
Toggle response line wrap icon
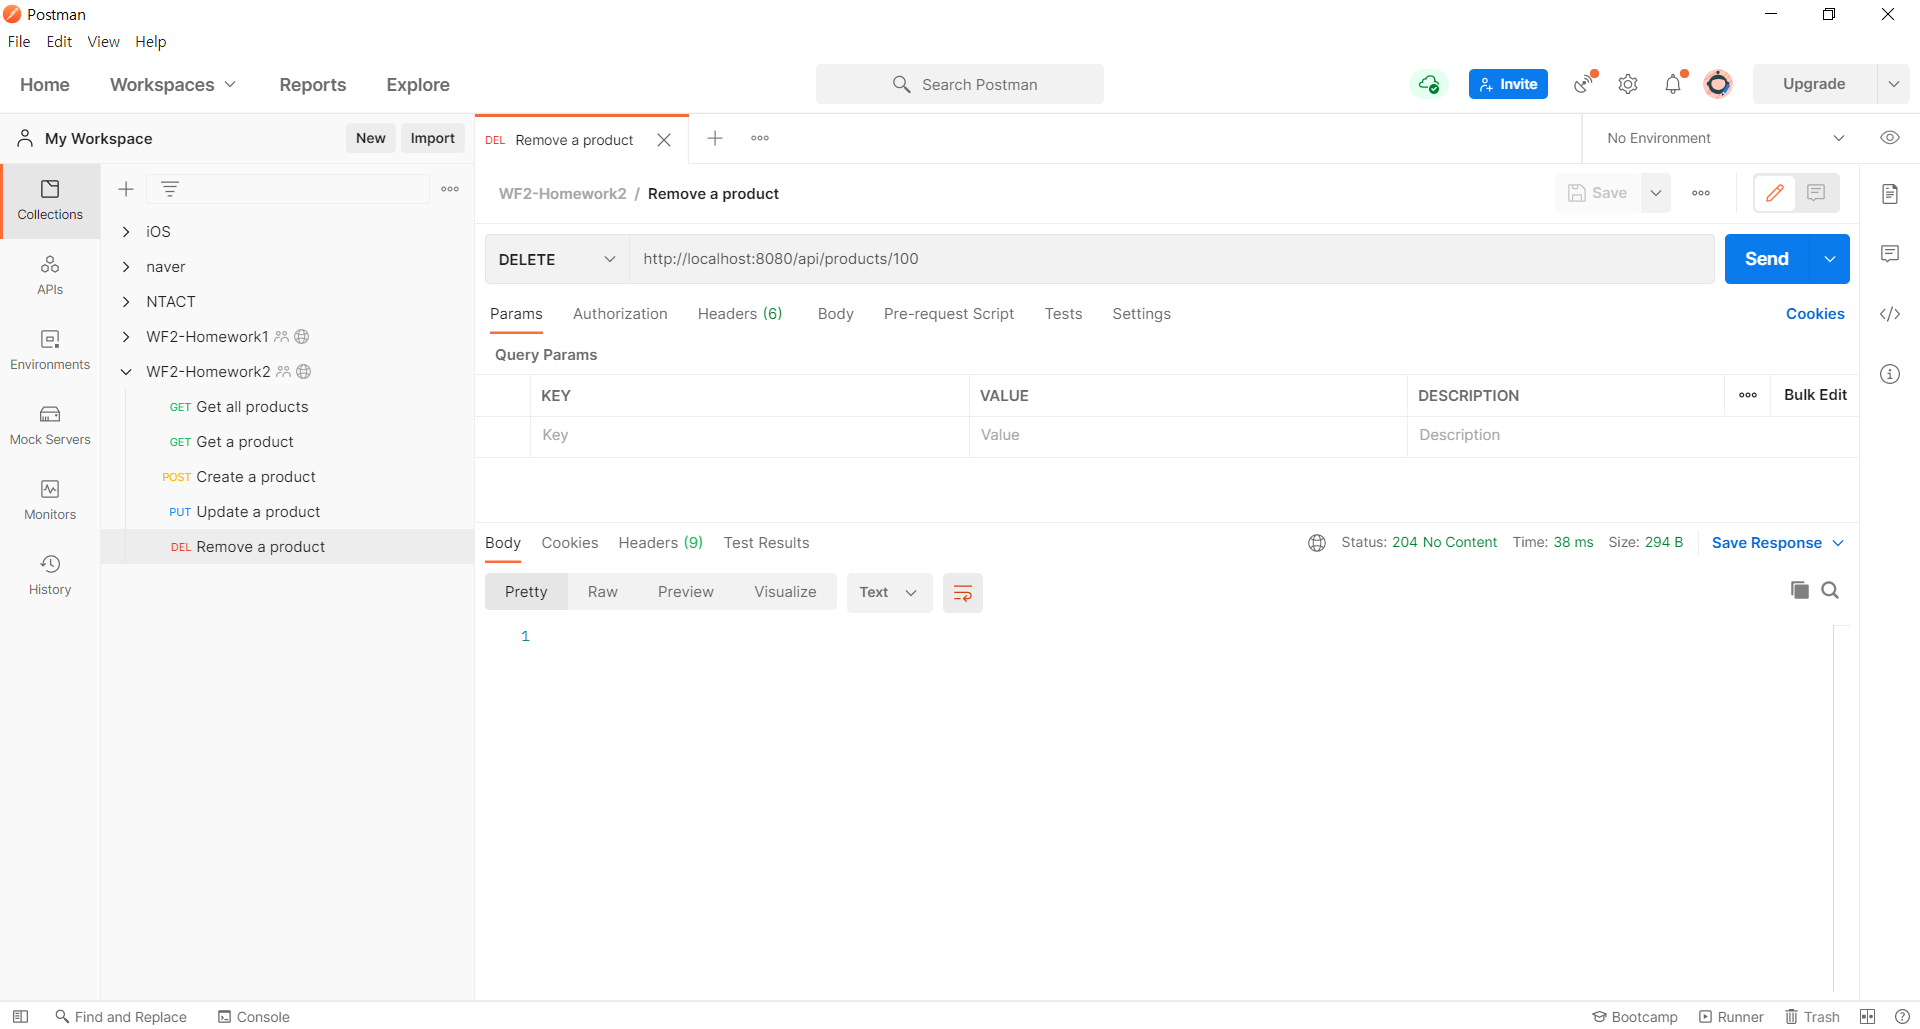963,593
